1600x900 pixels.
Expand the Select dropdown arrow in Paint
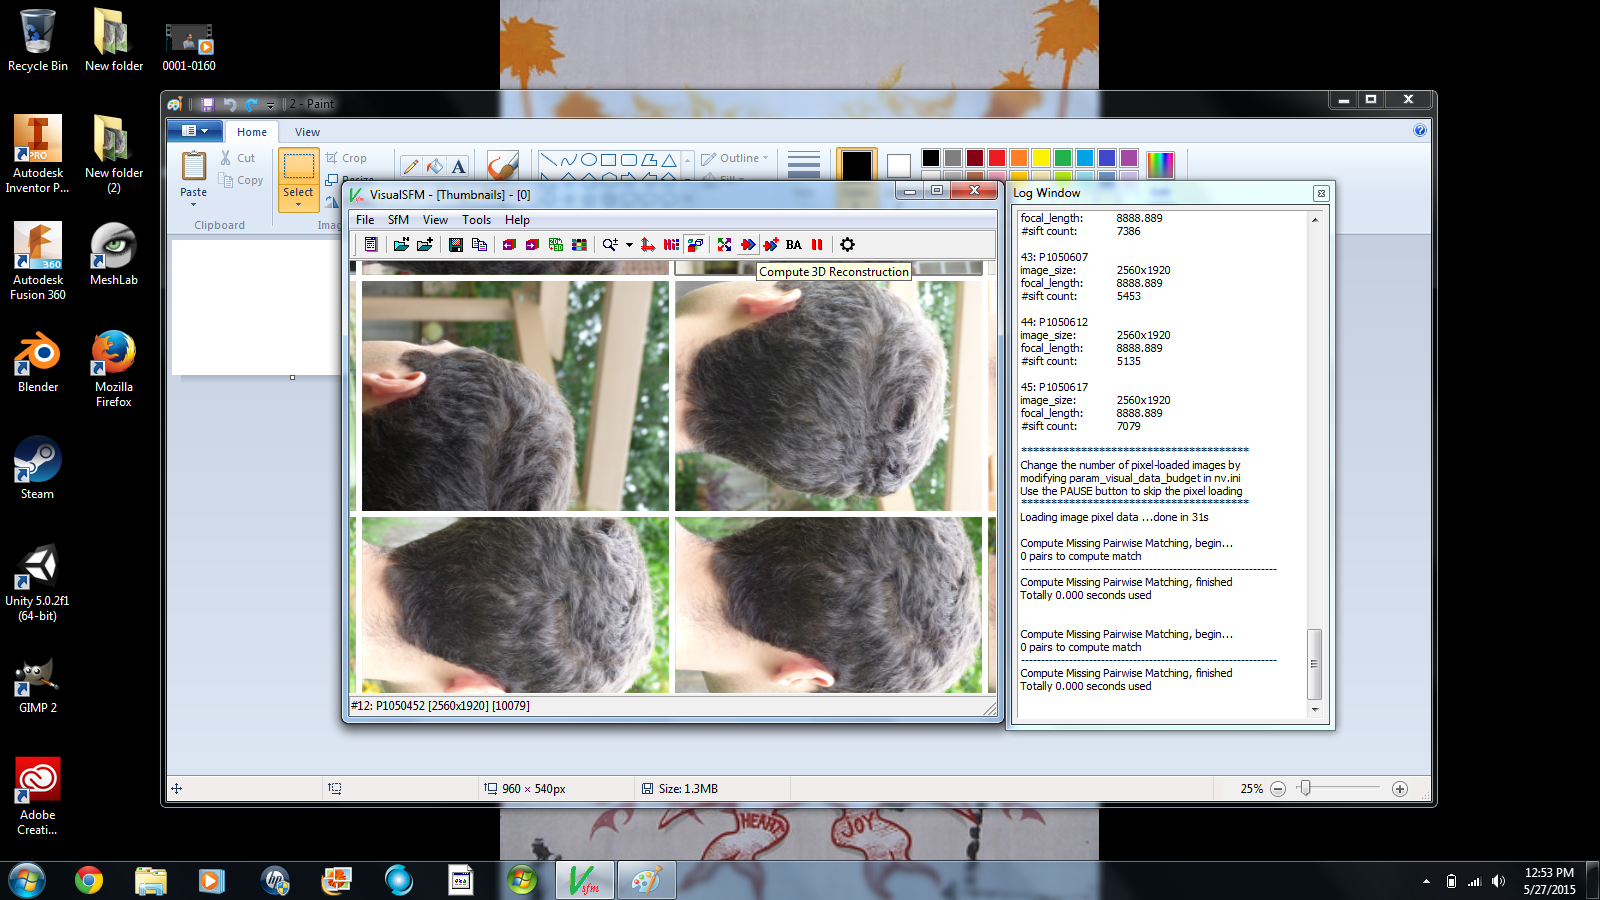298,204
